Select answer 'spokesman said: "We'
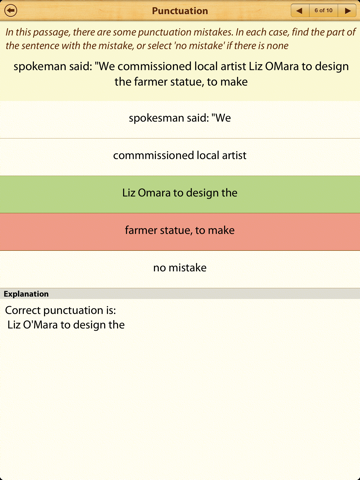This screenshot has width=360, height=480. [x=180, y=120]
